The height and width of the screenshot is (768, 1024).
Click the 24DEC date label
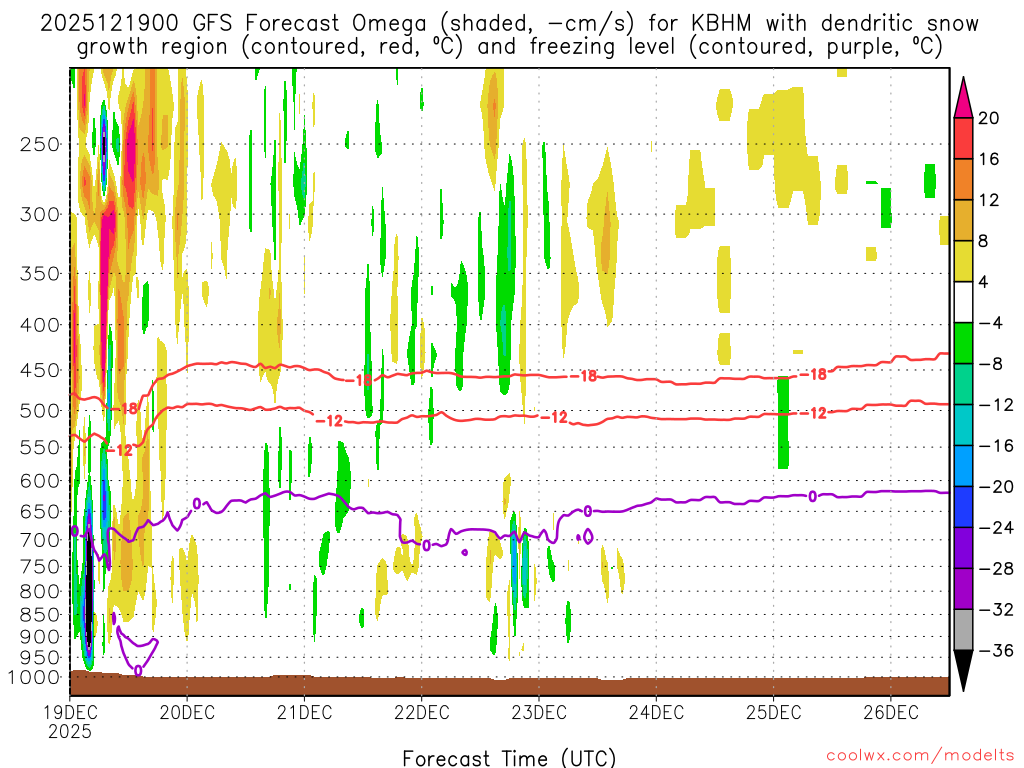pos(656,712)
